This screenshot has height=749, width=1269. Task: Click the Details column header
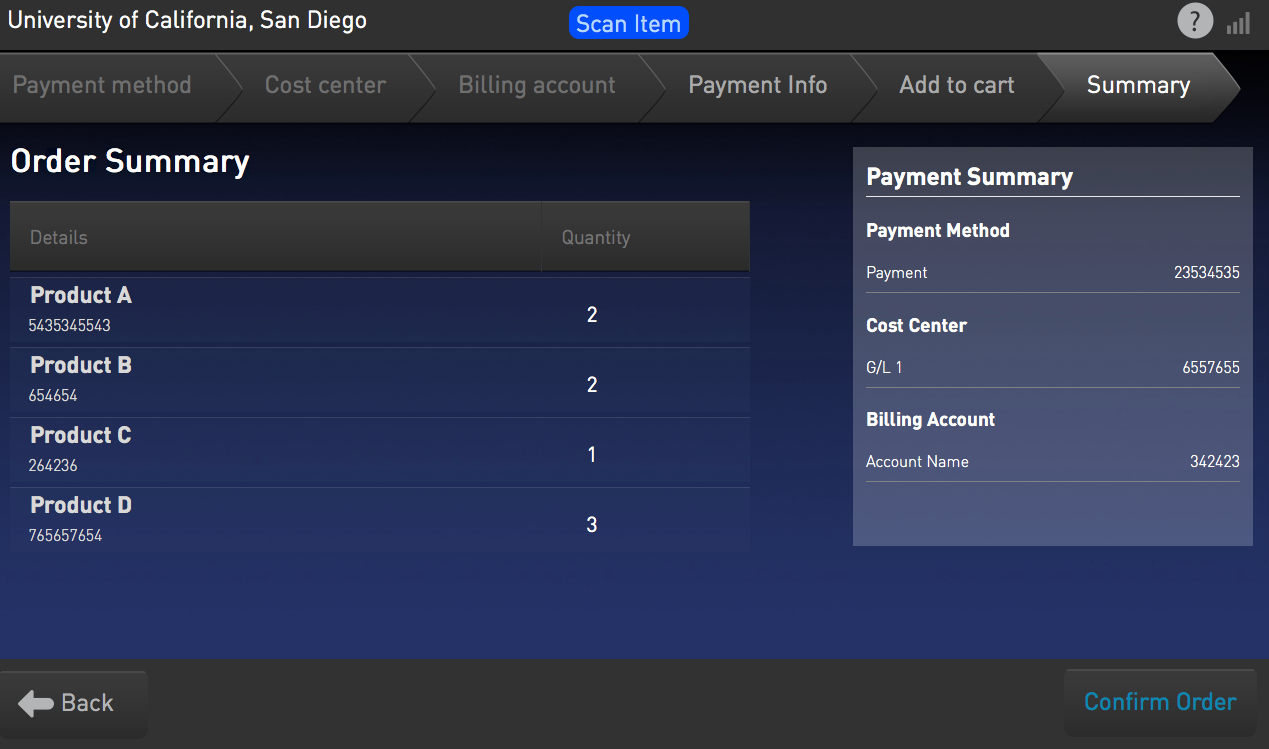click(x=59, y=238)
